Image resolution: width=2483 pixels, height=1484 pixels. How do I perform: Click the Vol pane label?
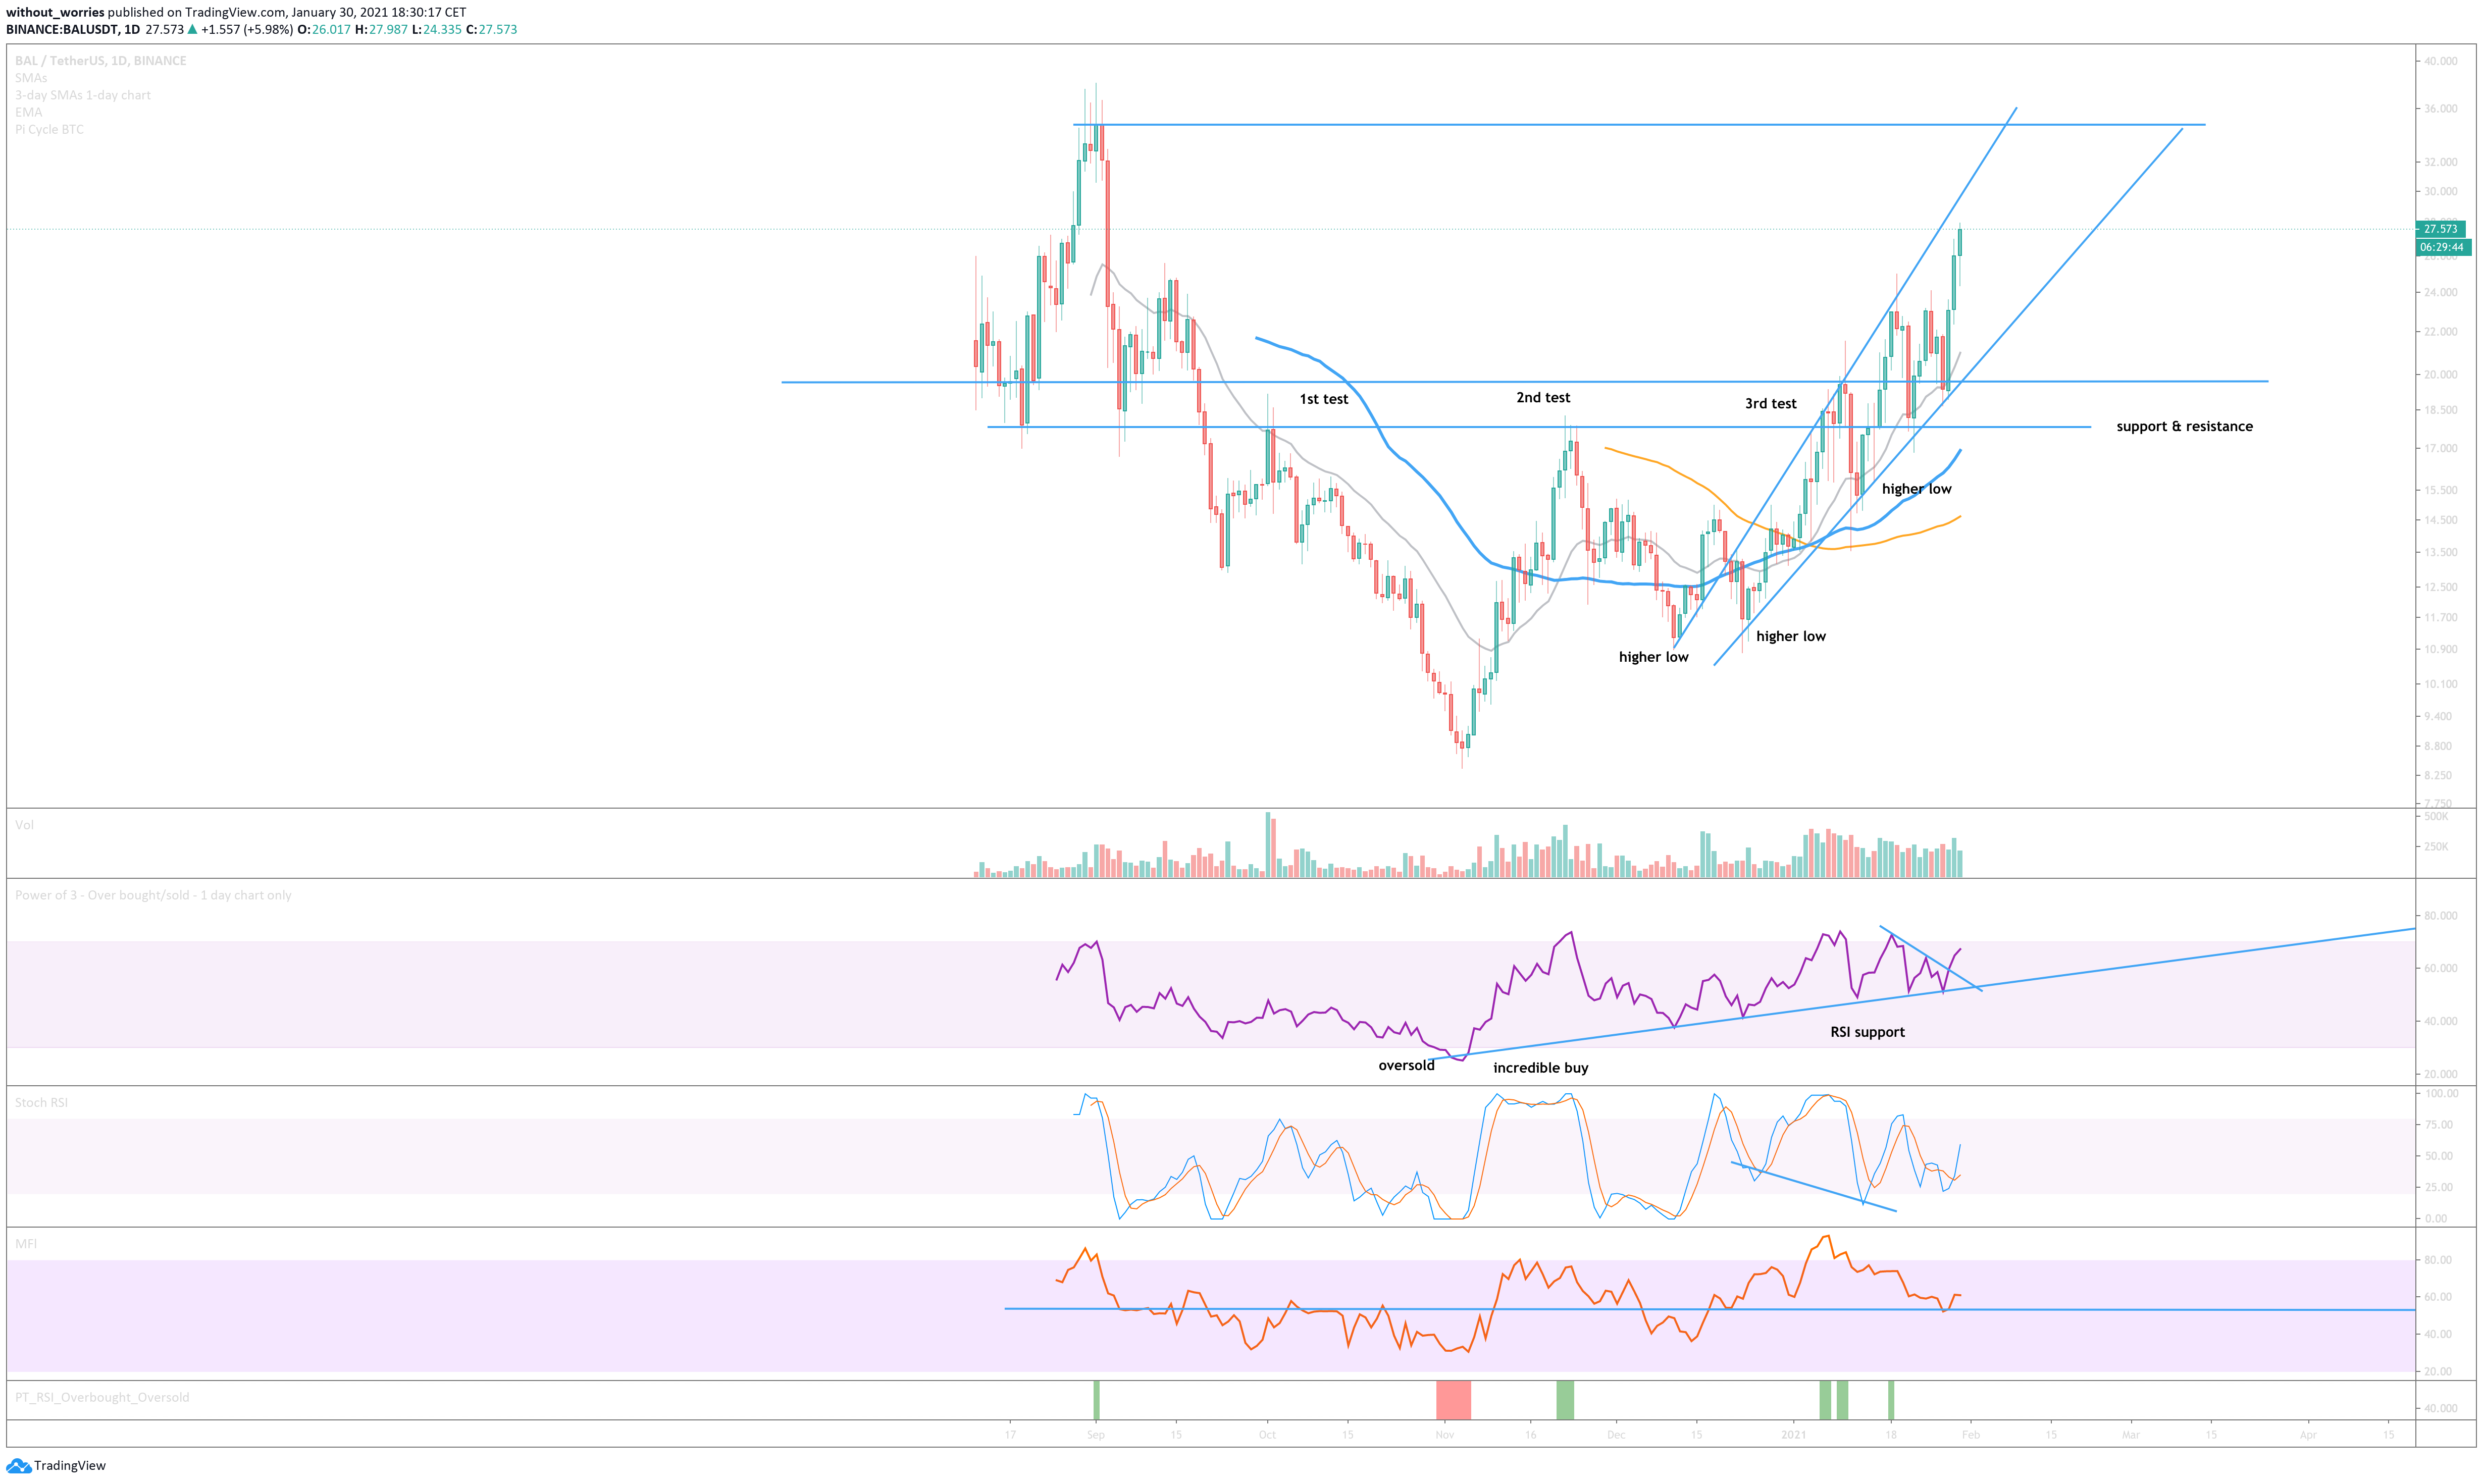point(24,825)
